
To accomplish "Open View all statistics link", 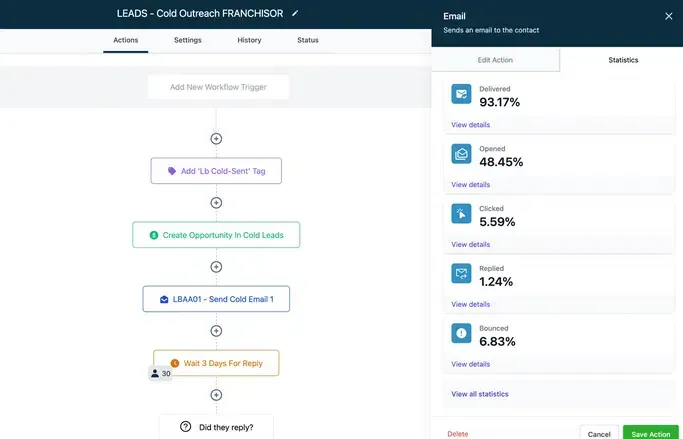I will [480, 394].
